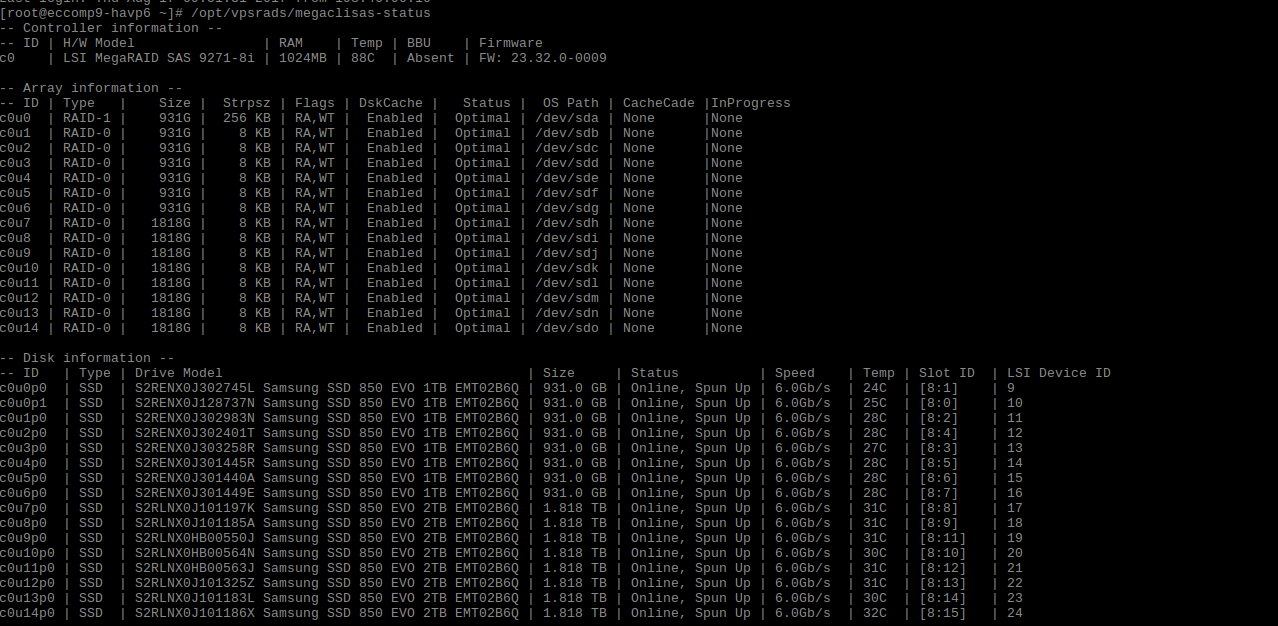The image size is (1278, 626).
Task: Select the LSI MegaRAID SAS 9271-8i model text
Action: (159, 58)
